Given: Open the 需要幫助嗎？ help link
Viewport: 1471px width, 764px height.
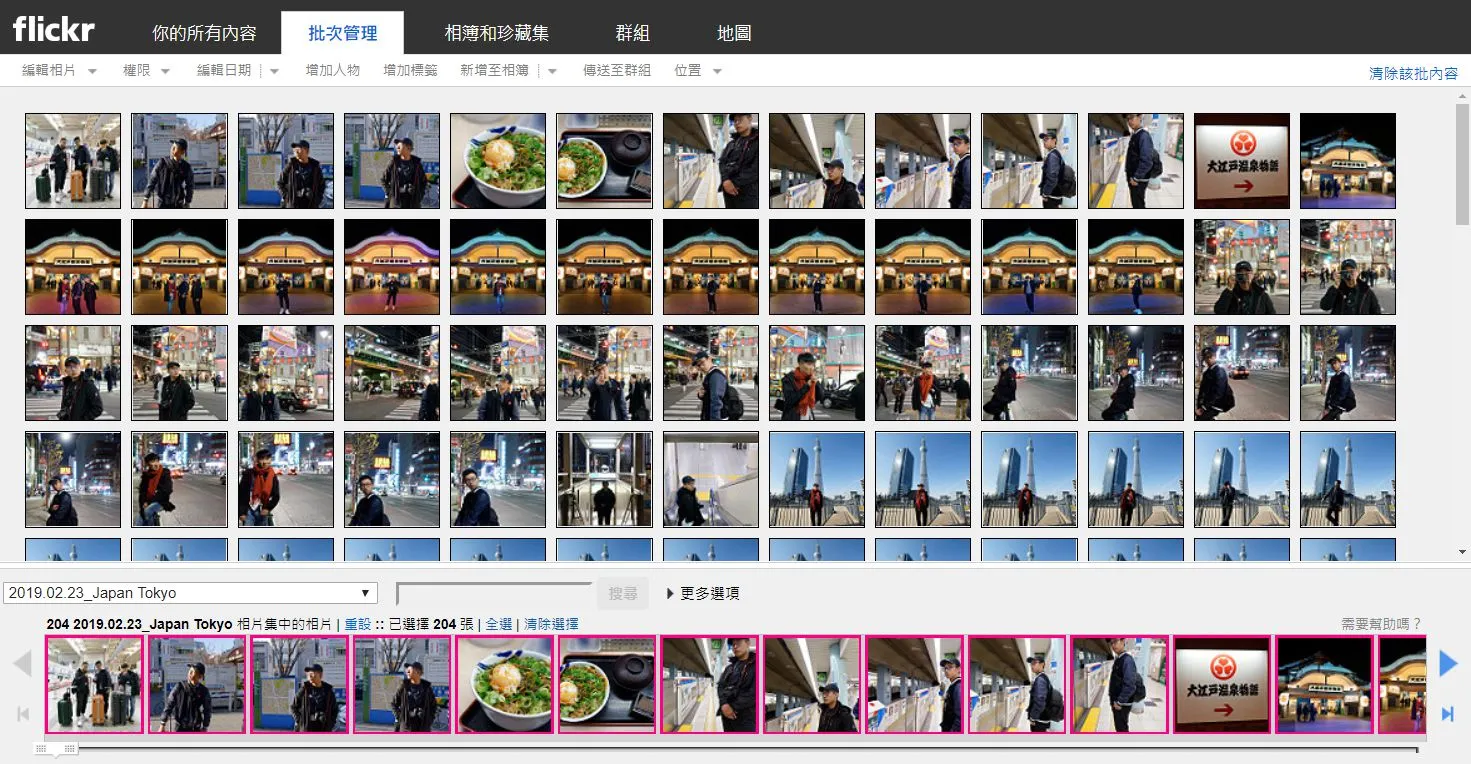Looking at the screenshot, I should click(1381, 624).
